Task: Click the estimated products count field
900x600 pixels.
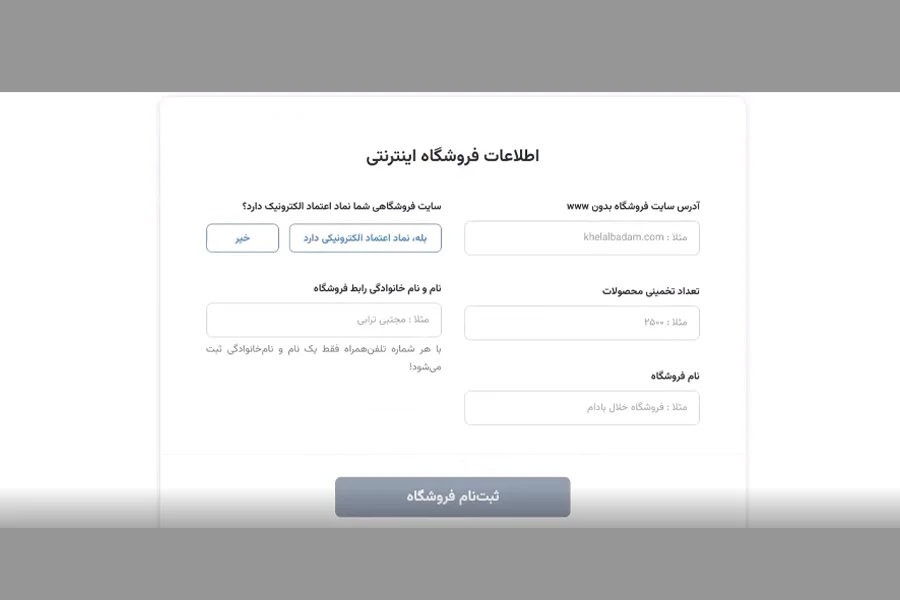Action: (x=581, y=323)
